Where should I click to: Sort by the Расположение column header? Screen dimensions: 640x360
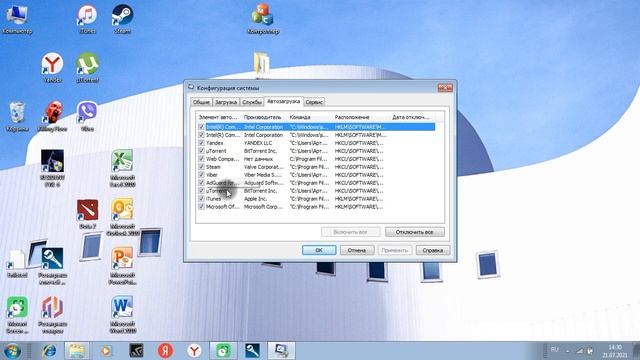[x=361, y=117]
